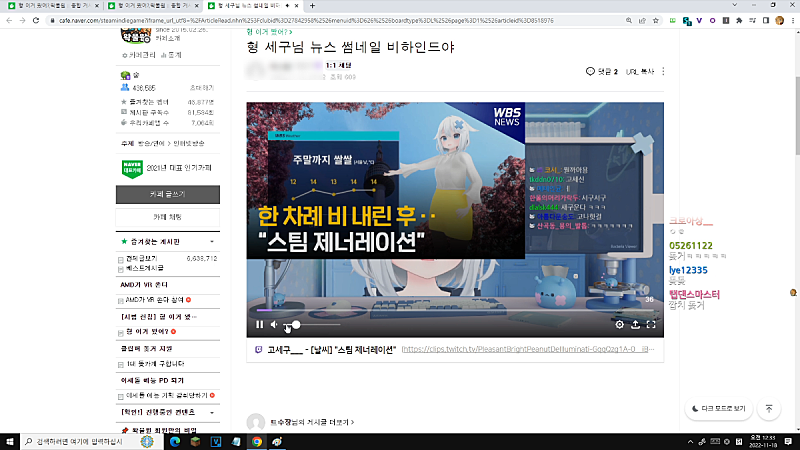Open the '형 이거 맞어?' sidebar board
Screen dimensions: 800x450
(x=147, y=332)
